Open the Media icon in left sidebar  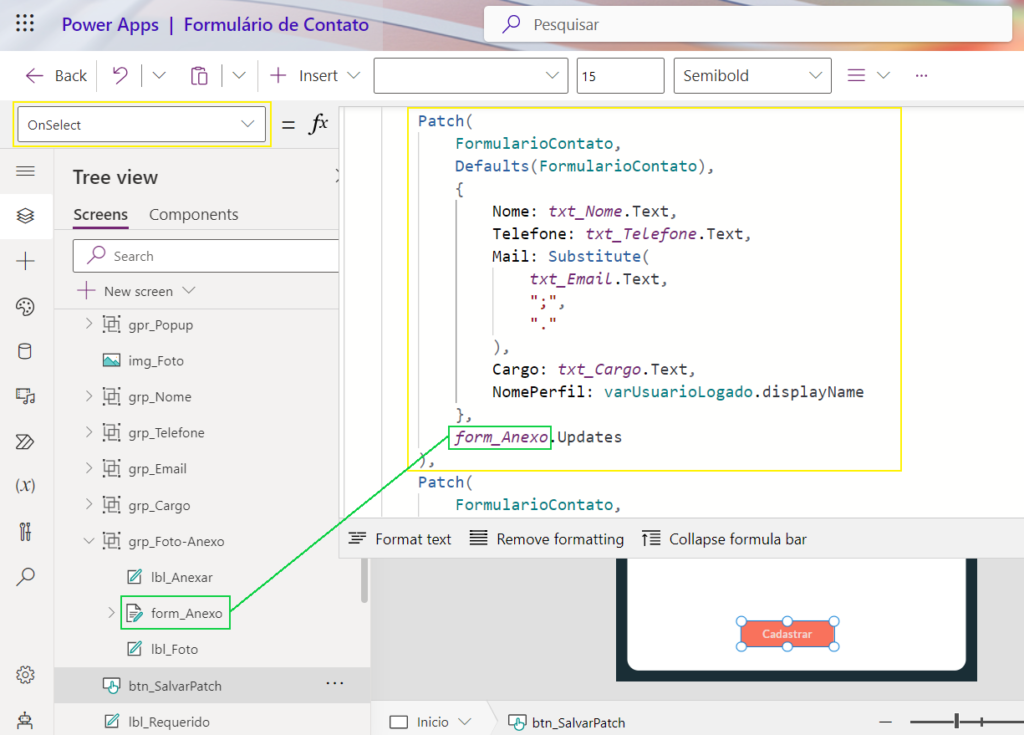click(x=25, y=397)
